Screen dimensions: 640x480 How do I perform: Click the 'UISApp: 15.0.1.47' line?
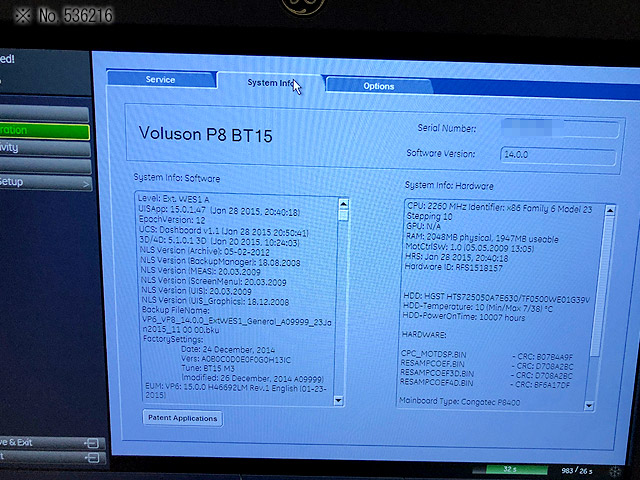pos(220,211)
